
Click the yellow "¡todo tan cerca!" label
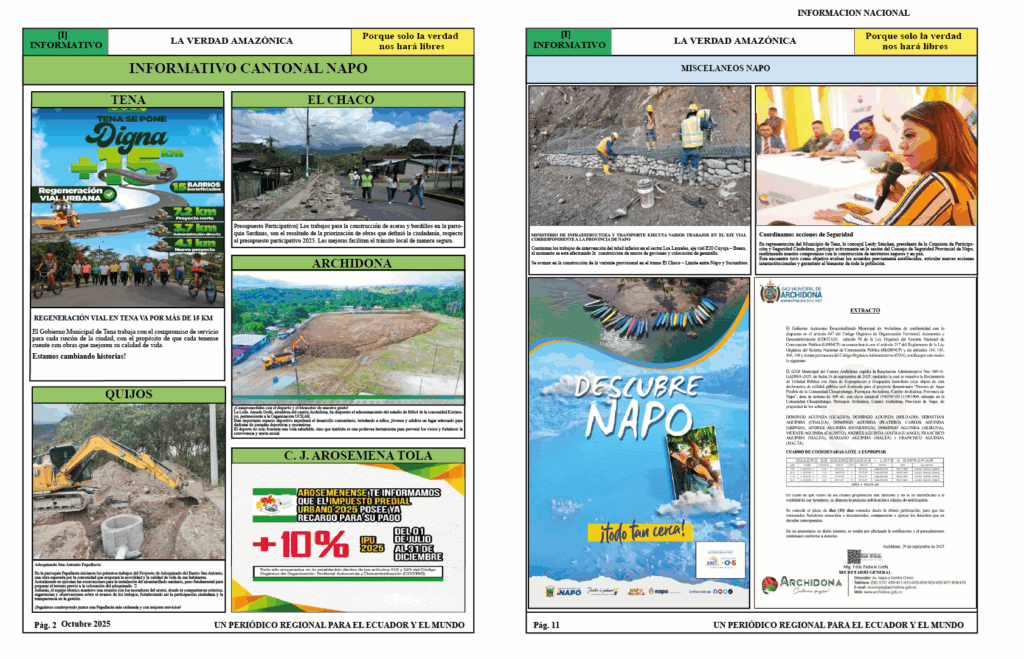[x=635, y=530]
